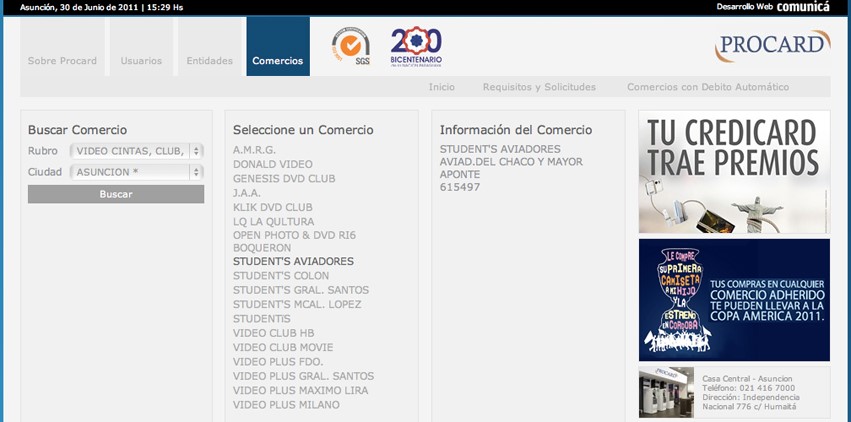Click the 200 Bicentenario logo
The width and height of the screenshot is (851, 422).
coord(416,47)
